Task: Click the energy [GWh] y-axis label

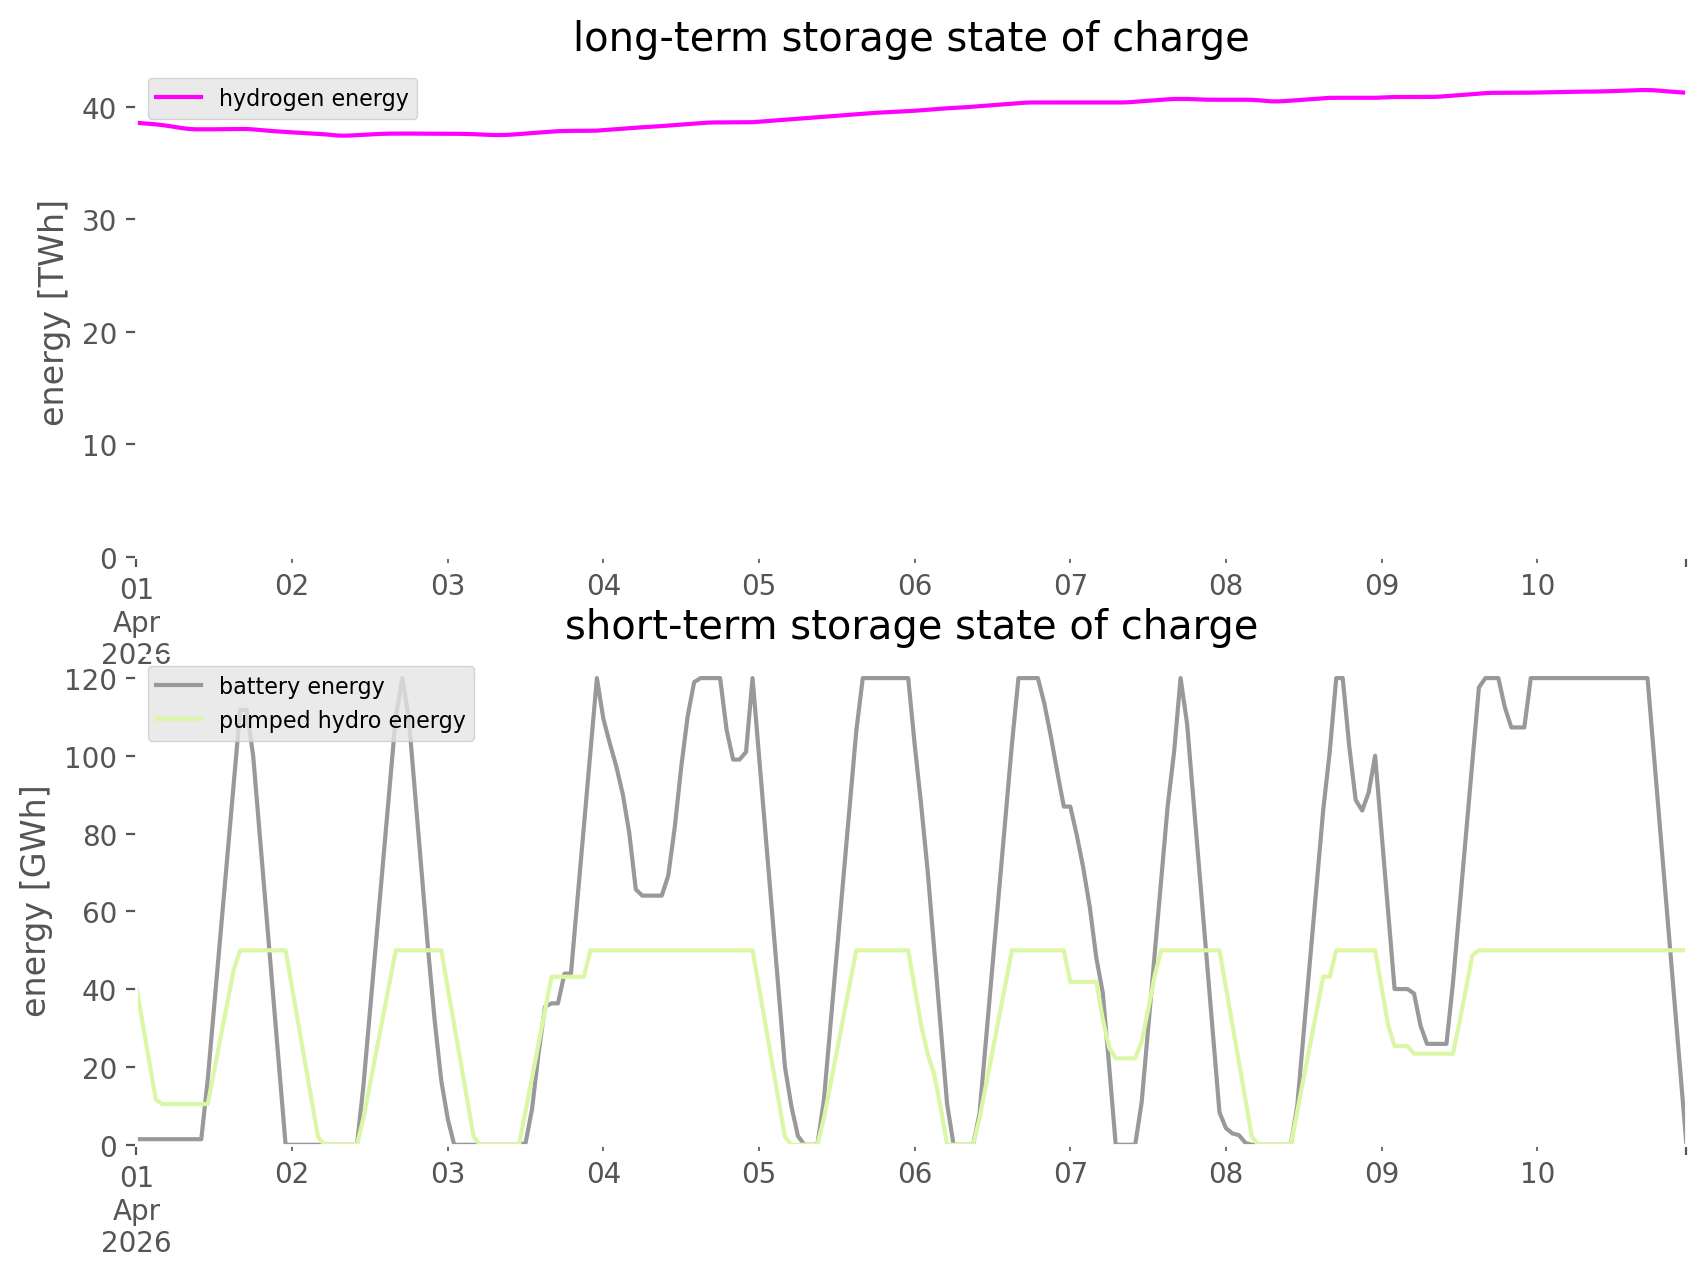Action: pyautogui.click(x=35, y=902)
